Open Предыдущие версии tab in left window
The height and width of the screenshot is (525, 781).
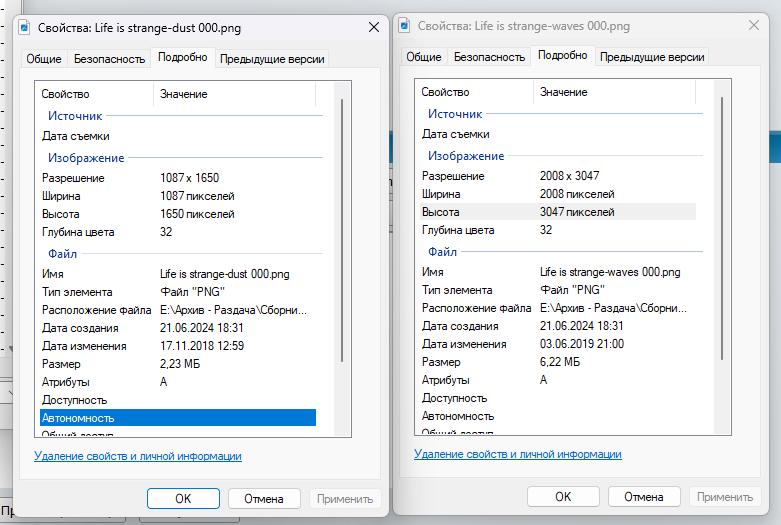click(272, 59)
